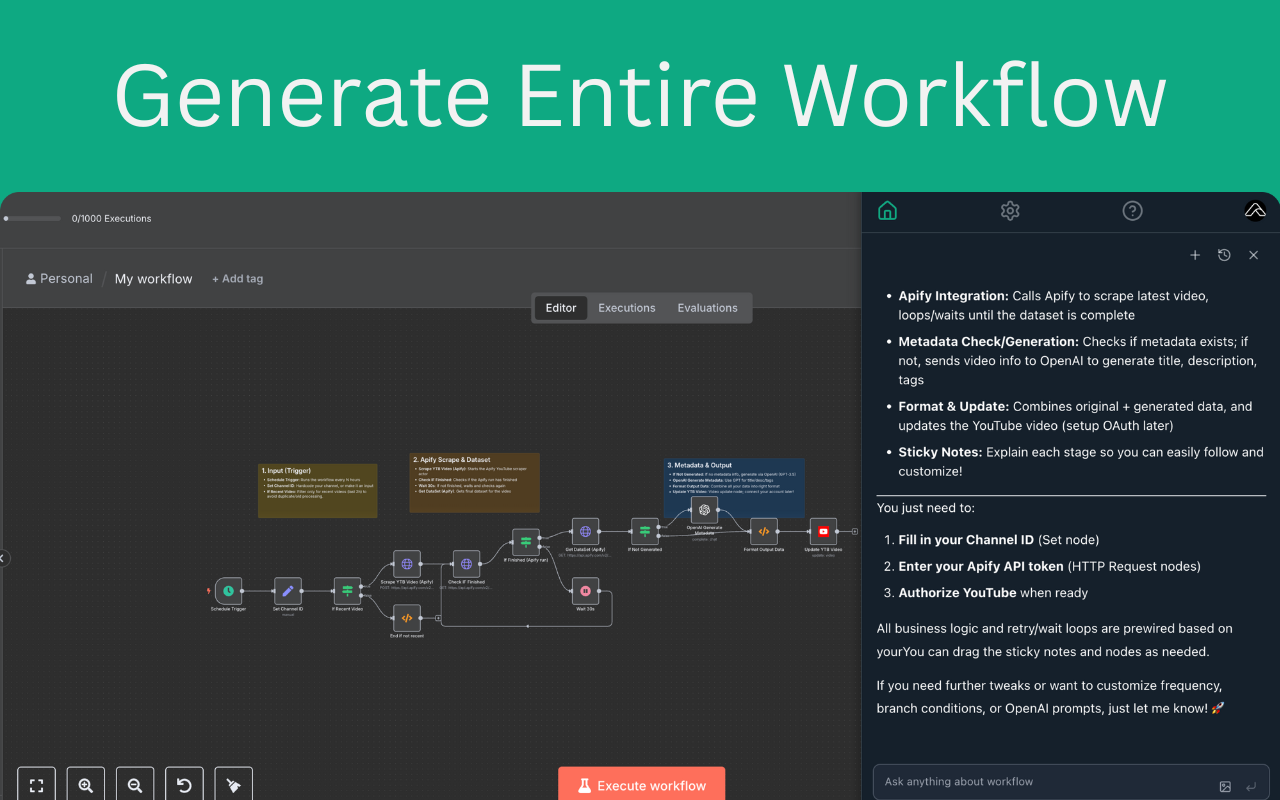
Task: Click the plus connector after End if not recent
Action: pos(437,618)
